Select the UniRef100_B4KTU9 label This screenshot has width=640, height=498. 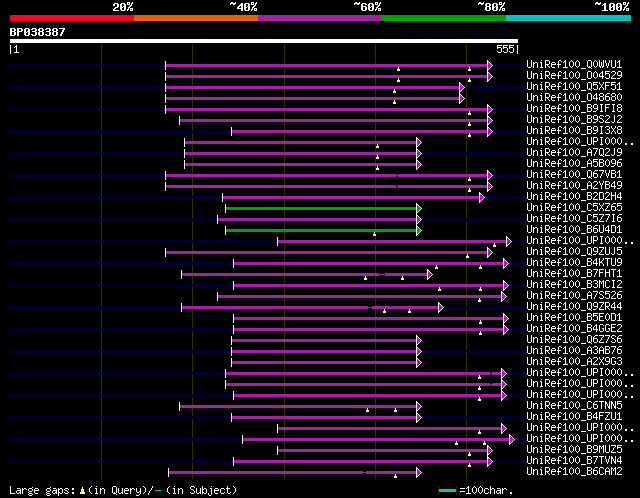pos(574,263)
